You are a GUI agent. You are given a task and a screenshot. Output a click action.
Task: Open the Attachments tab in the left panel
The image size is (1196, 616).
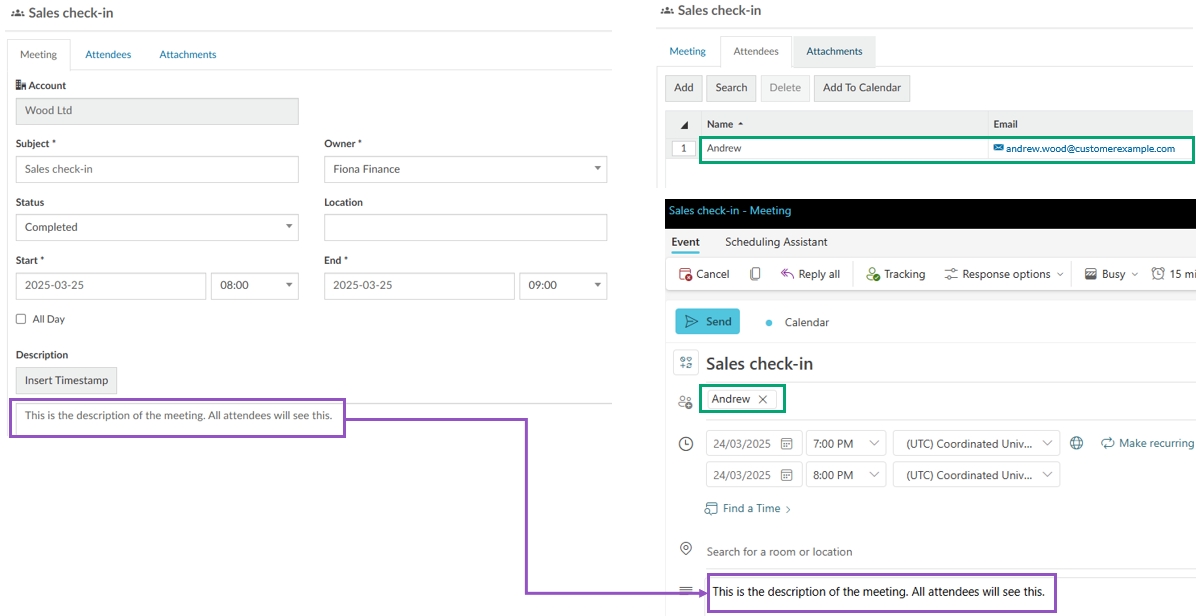pos(188,54)
